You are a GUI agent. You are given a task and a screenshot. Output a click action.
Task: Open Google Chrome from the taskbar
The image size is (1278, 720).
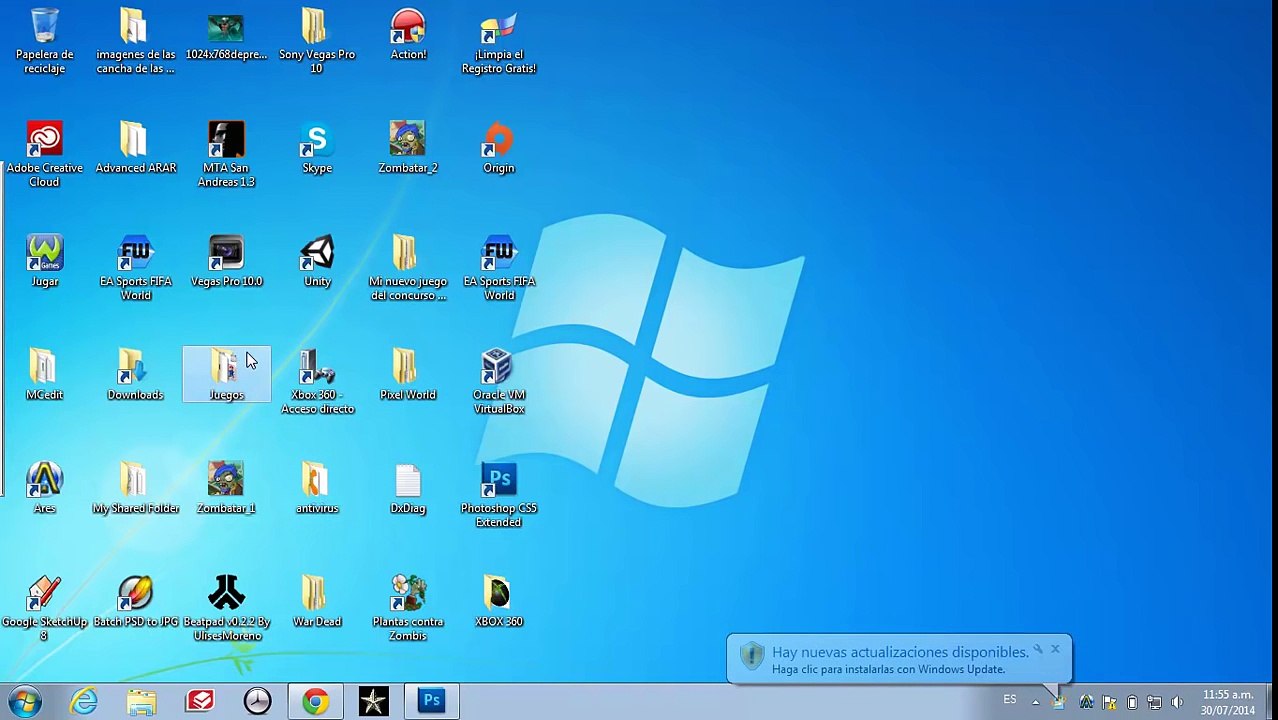[315, 701]
